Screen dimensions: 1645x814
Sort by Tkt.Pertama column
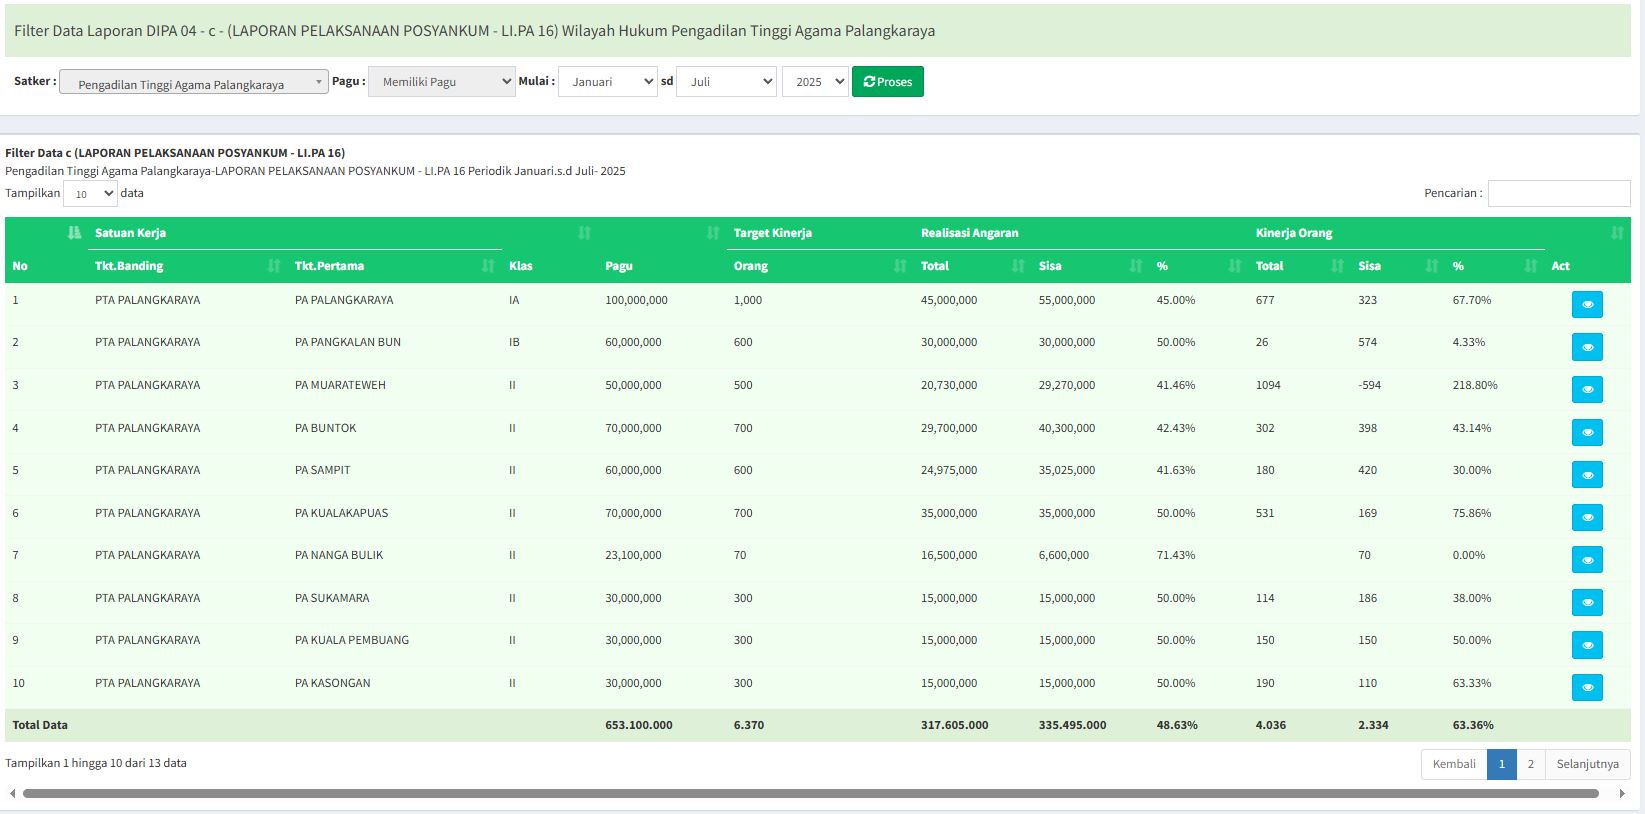pyautogui.click(x=488, y=266)
